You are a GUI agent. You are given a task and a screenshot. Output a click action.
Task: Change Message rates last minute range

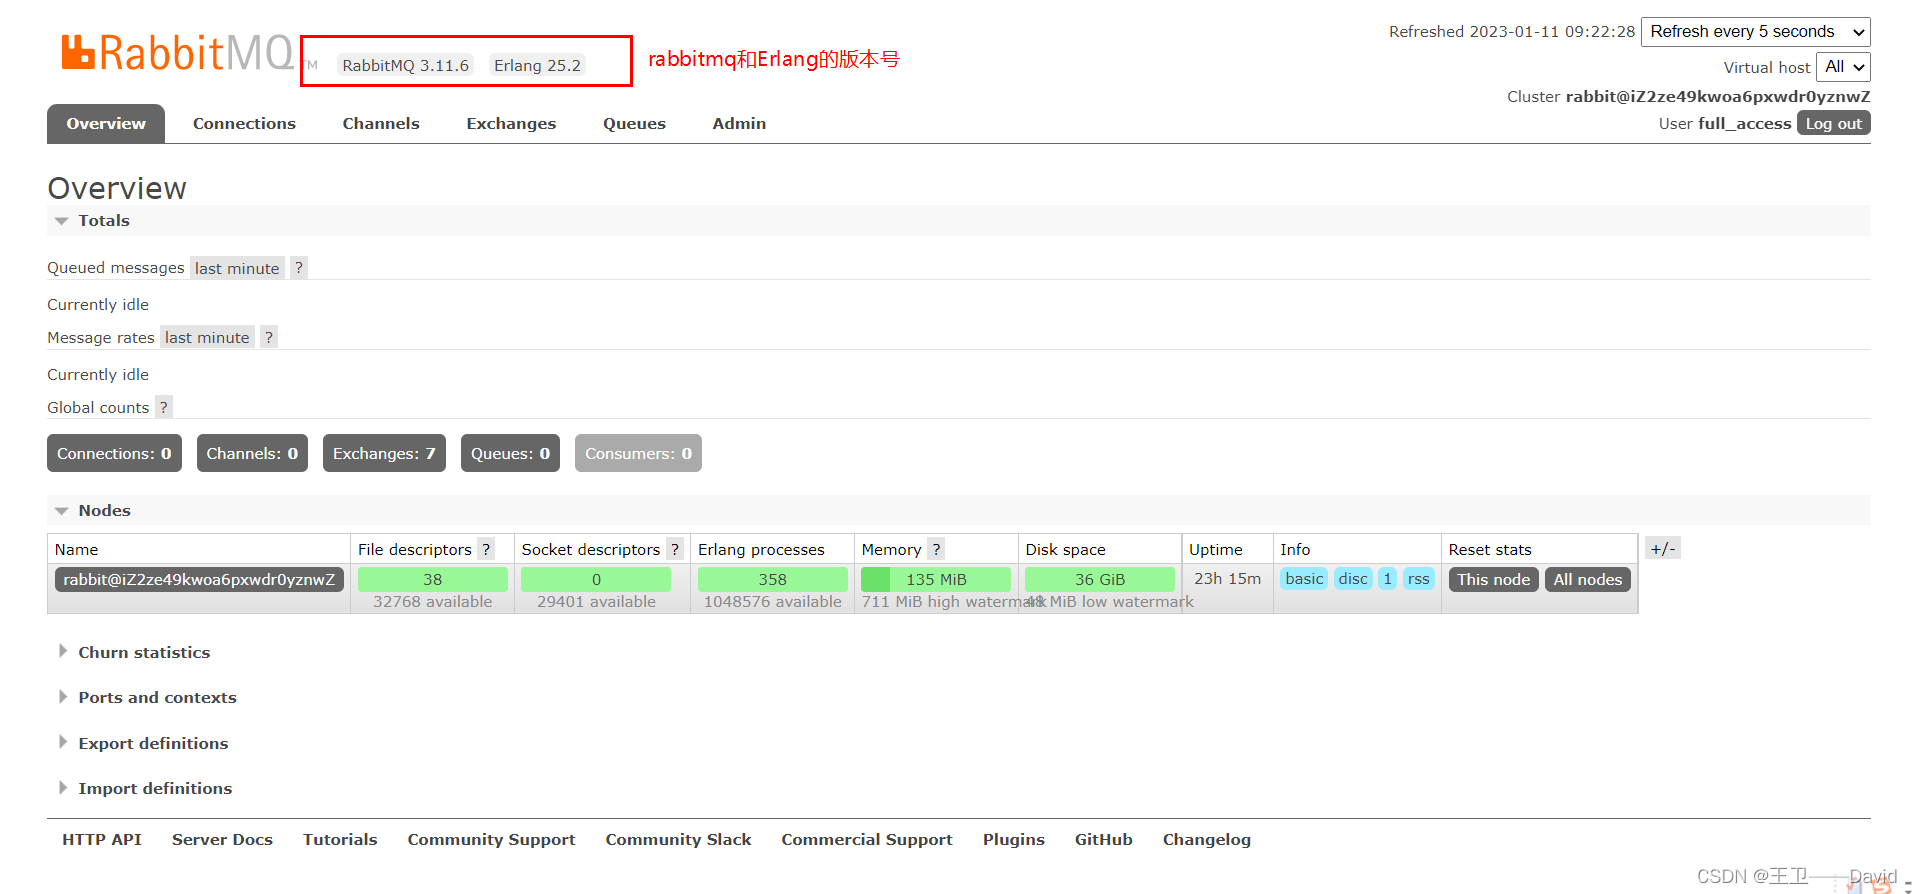pyautogui.click(x=207, y=338)
